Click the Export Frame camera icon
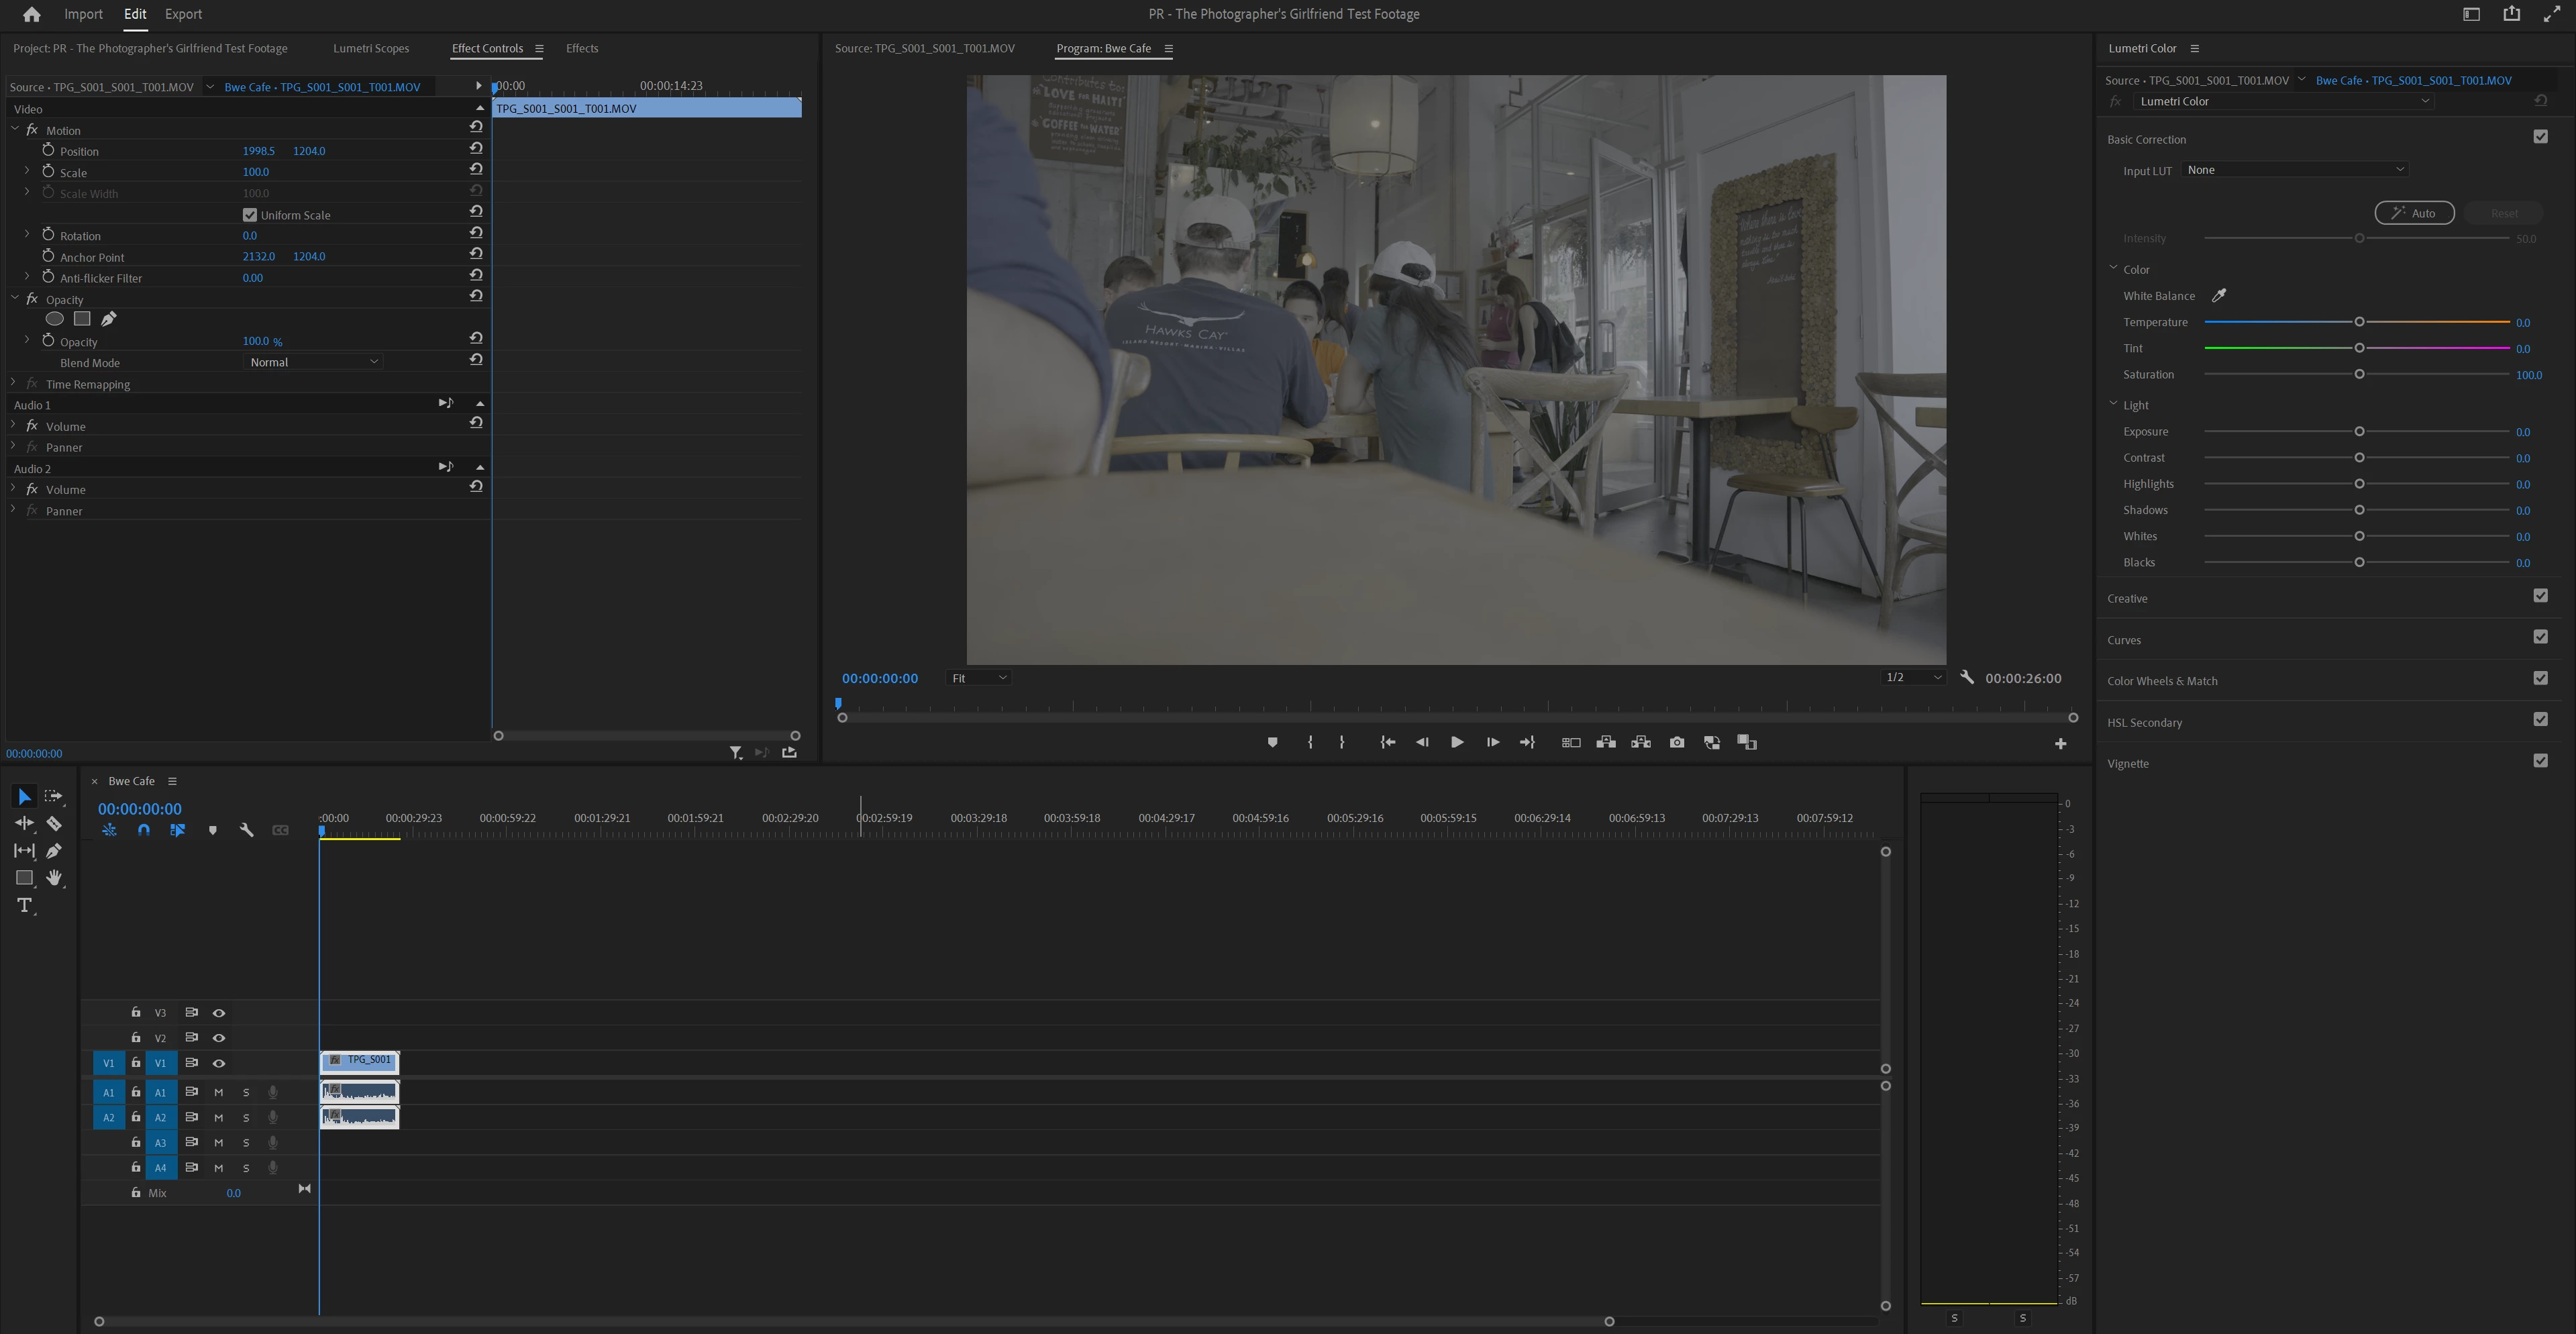 coord(1677,742)
